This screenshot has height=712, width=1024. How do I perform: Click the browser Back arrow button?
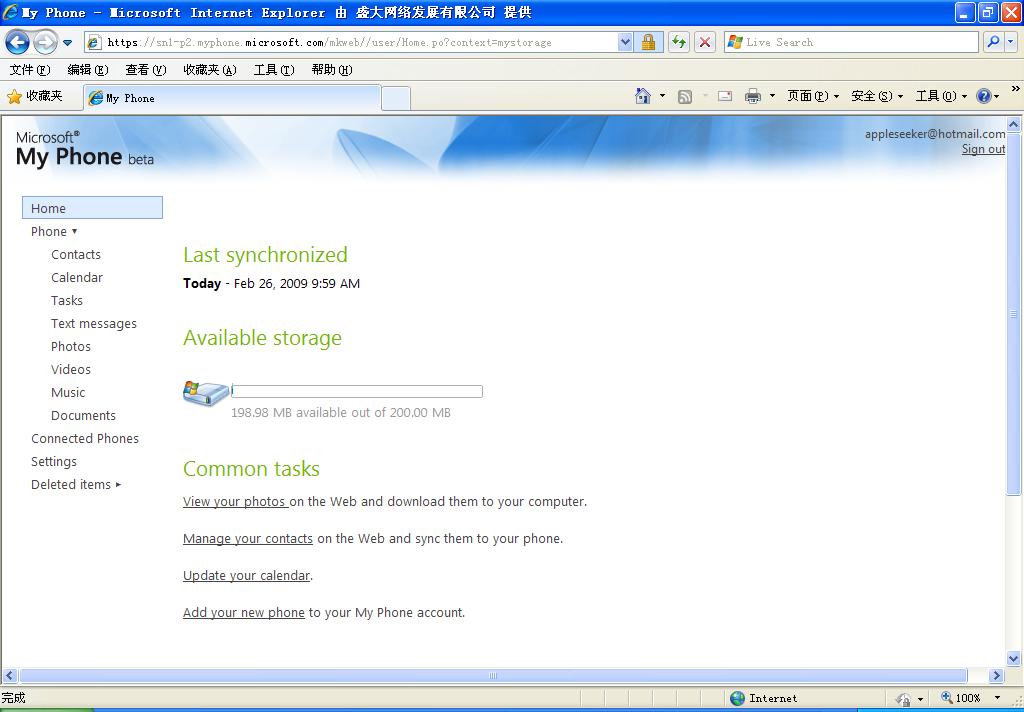18,42
